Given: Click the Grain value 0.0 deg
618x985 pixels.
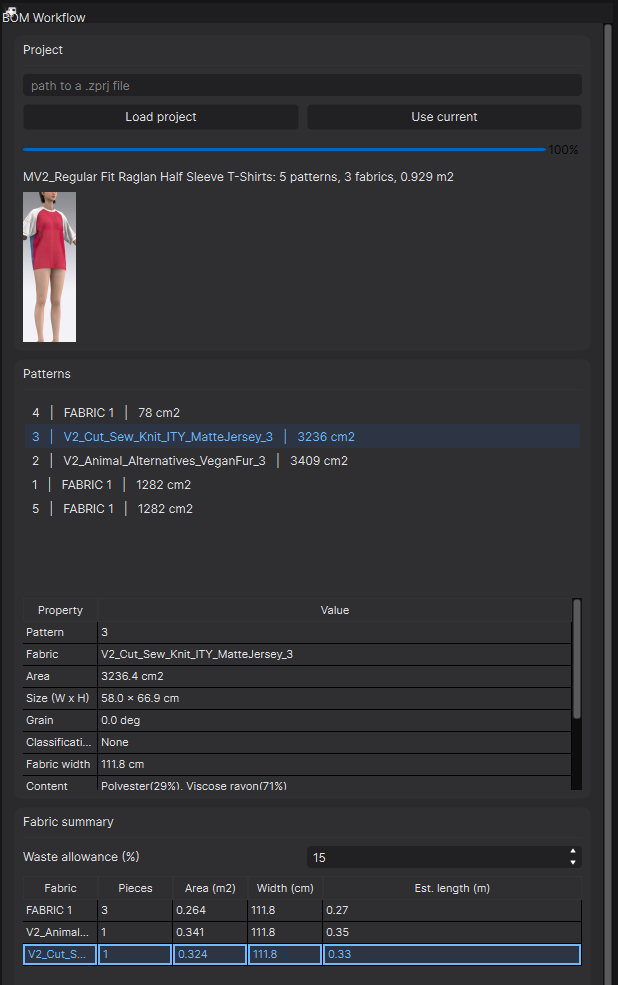Looking at the screenshot, I should (335, 720).
